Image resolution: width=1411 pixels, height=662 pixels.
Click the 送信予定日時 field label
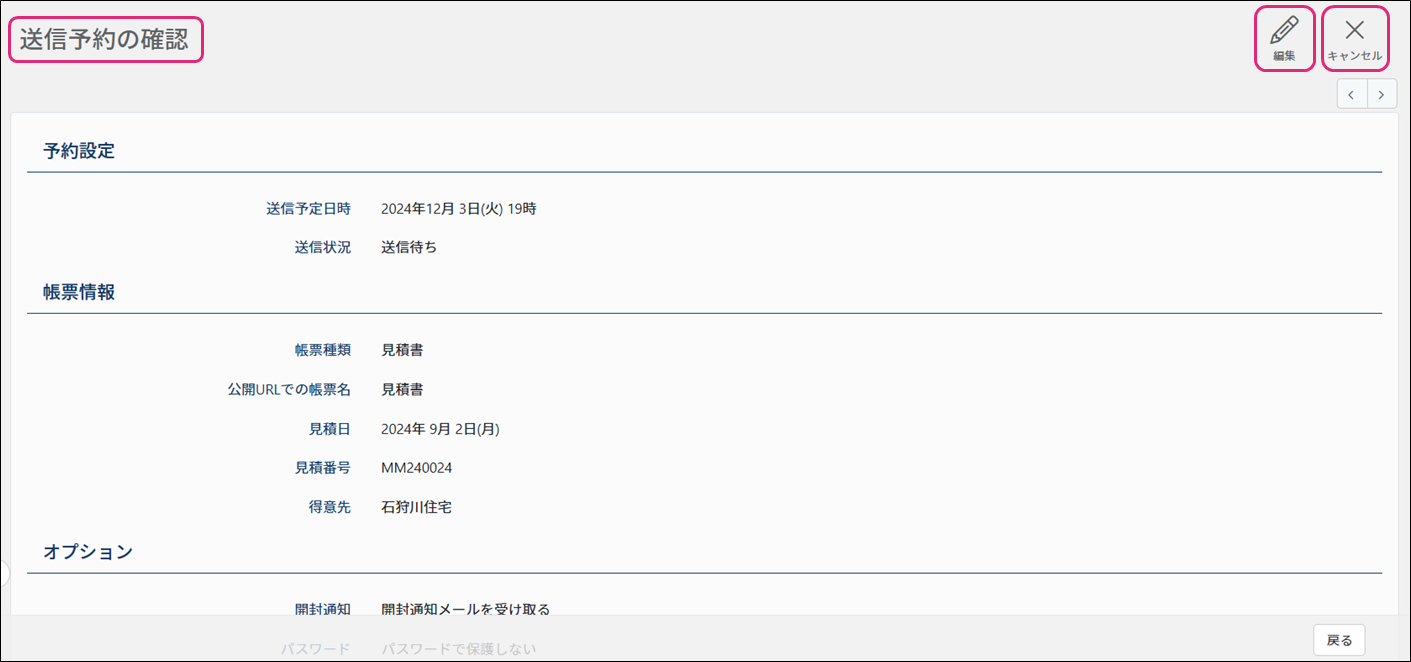[x=308, y=209]
